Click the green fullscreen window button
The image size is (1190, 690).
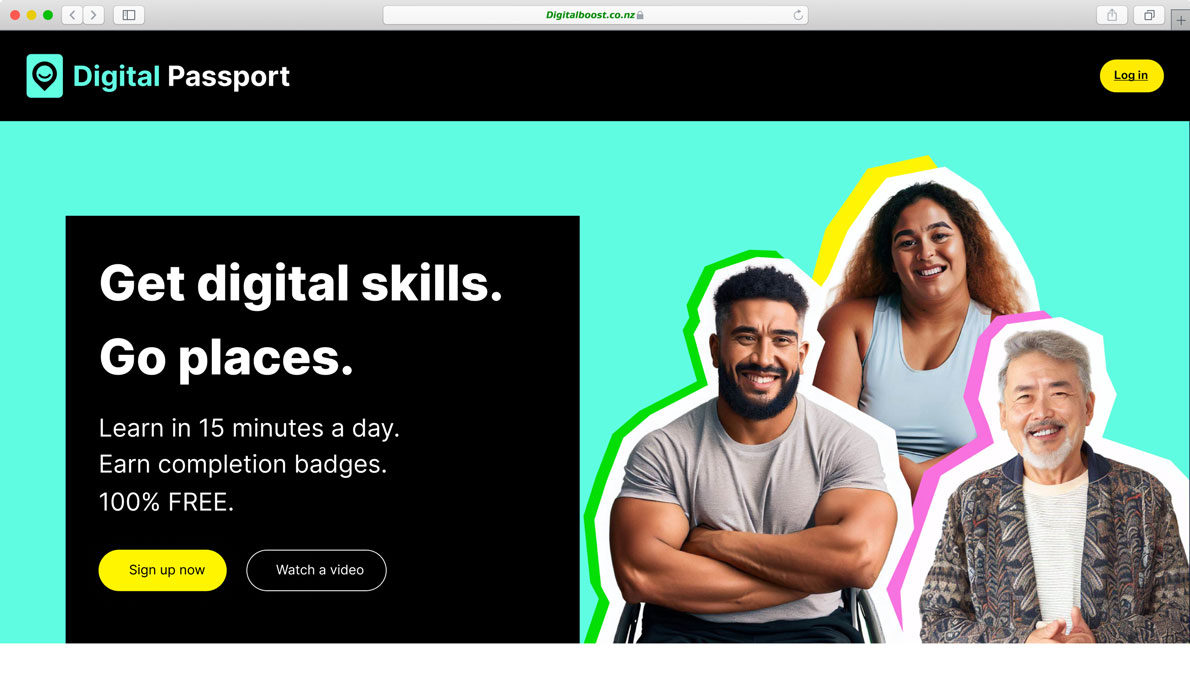[x=48, y=15]
